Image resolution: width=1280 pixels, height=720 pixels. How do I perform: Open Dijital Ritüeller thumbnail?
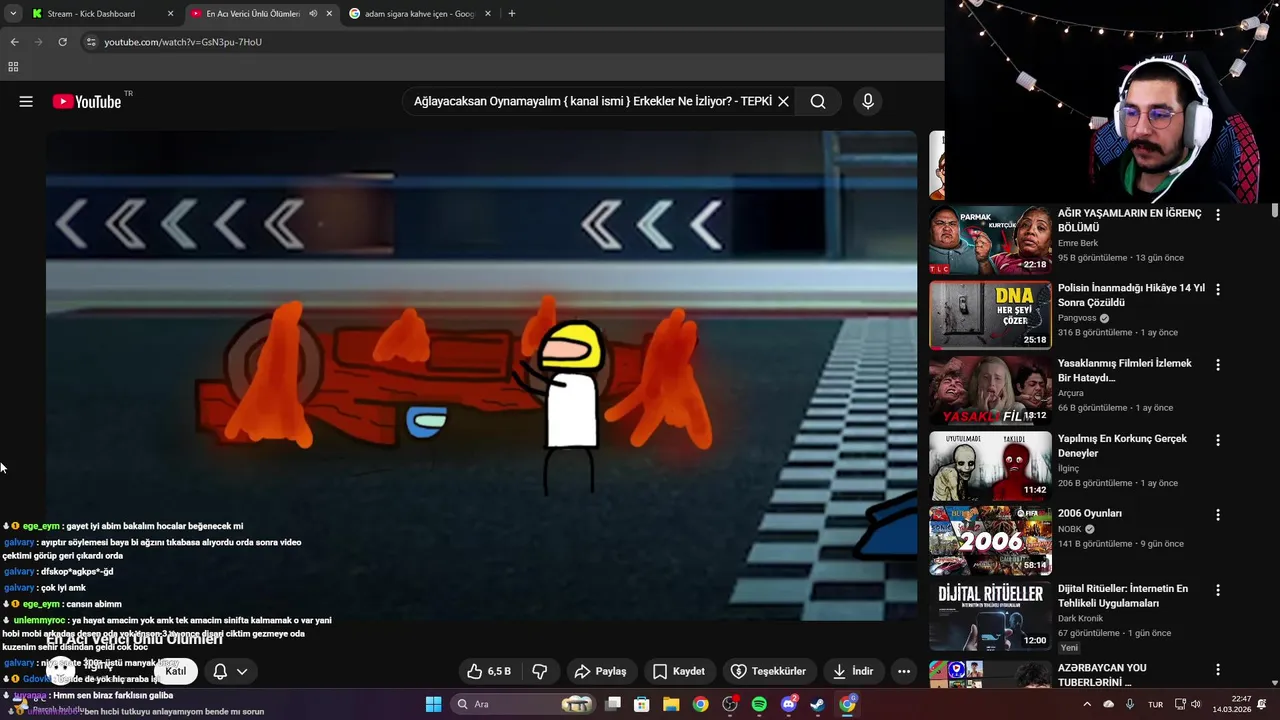pos(990,616)
